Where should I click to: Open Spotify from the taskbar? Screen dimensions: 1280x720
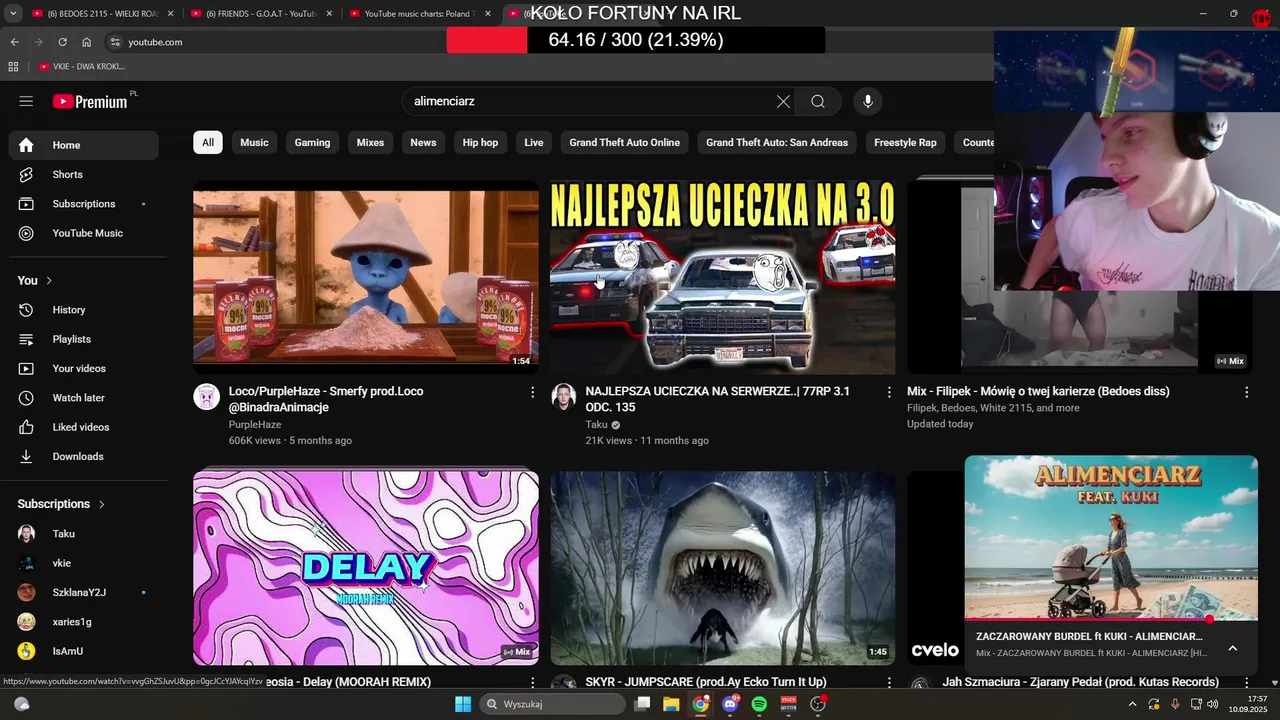click(x=759, y=704)
